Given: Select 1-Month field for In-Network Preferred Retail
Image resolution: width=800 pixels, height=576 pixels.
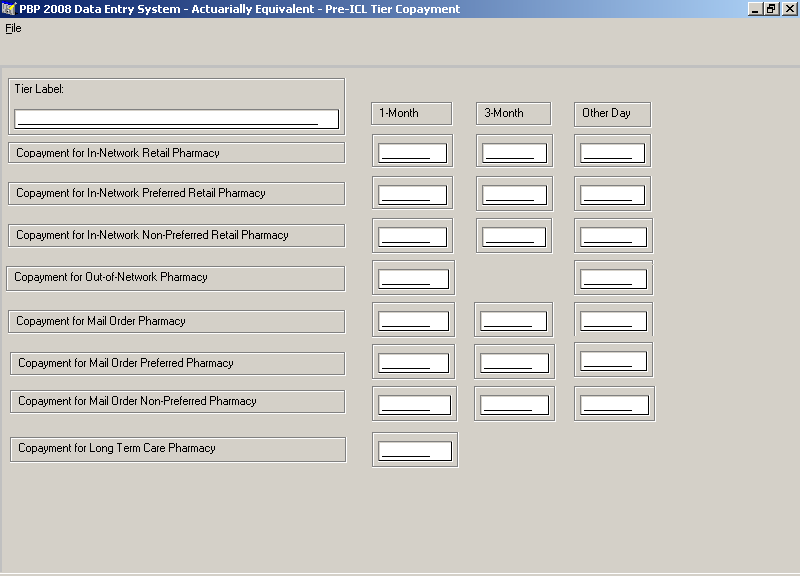Looking at the screenshot, I should coord(412,194).
